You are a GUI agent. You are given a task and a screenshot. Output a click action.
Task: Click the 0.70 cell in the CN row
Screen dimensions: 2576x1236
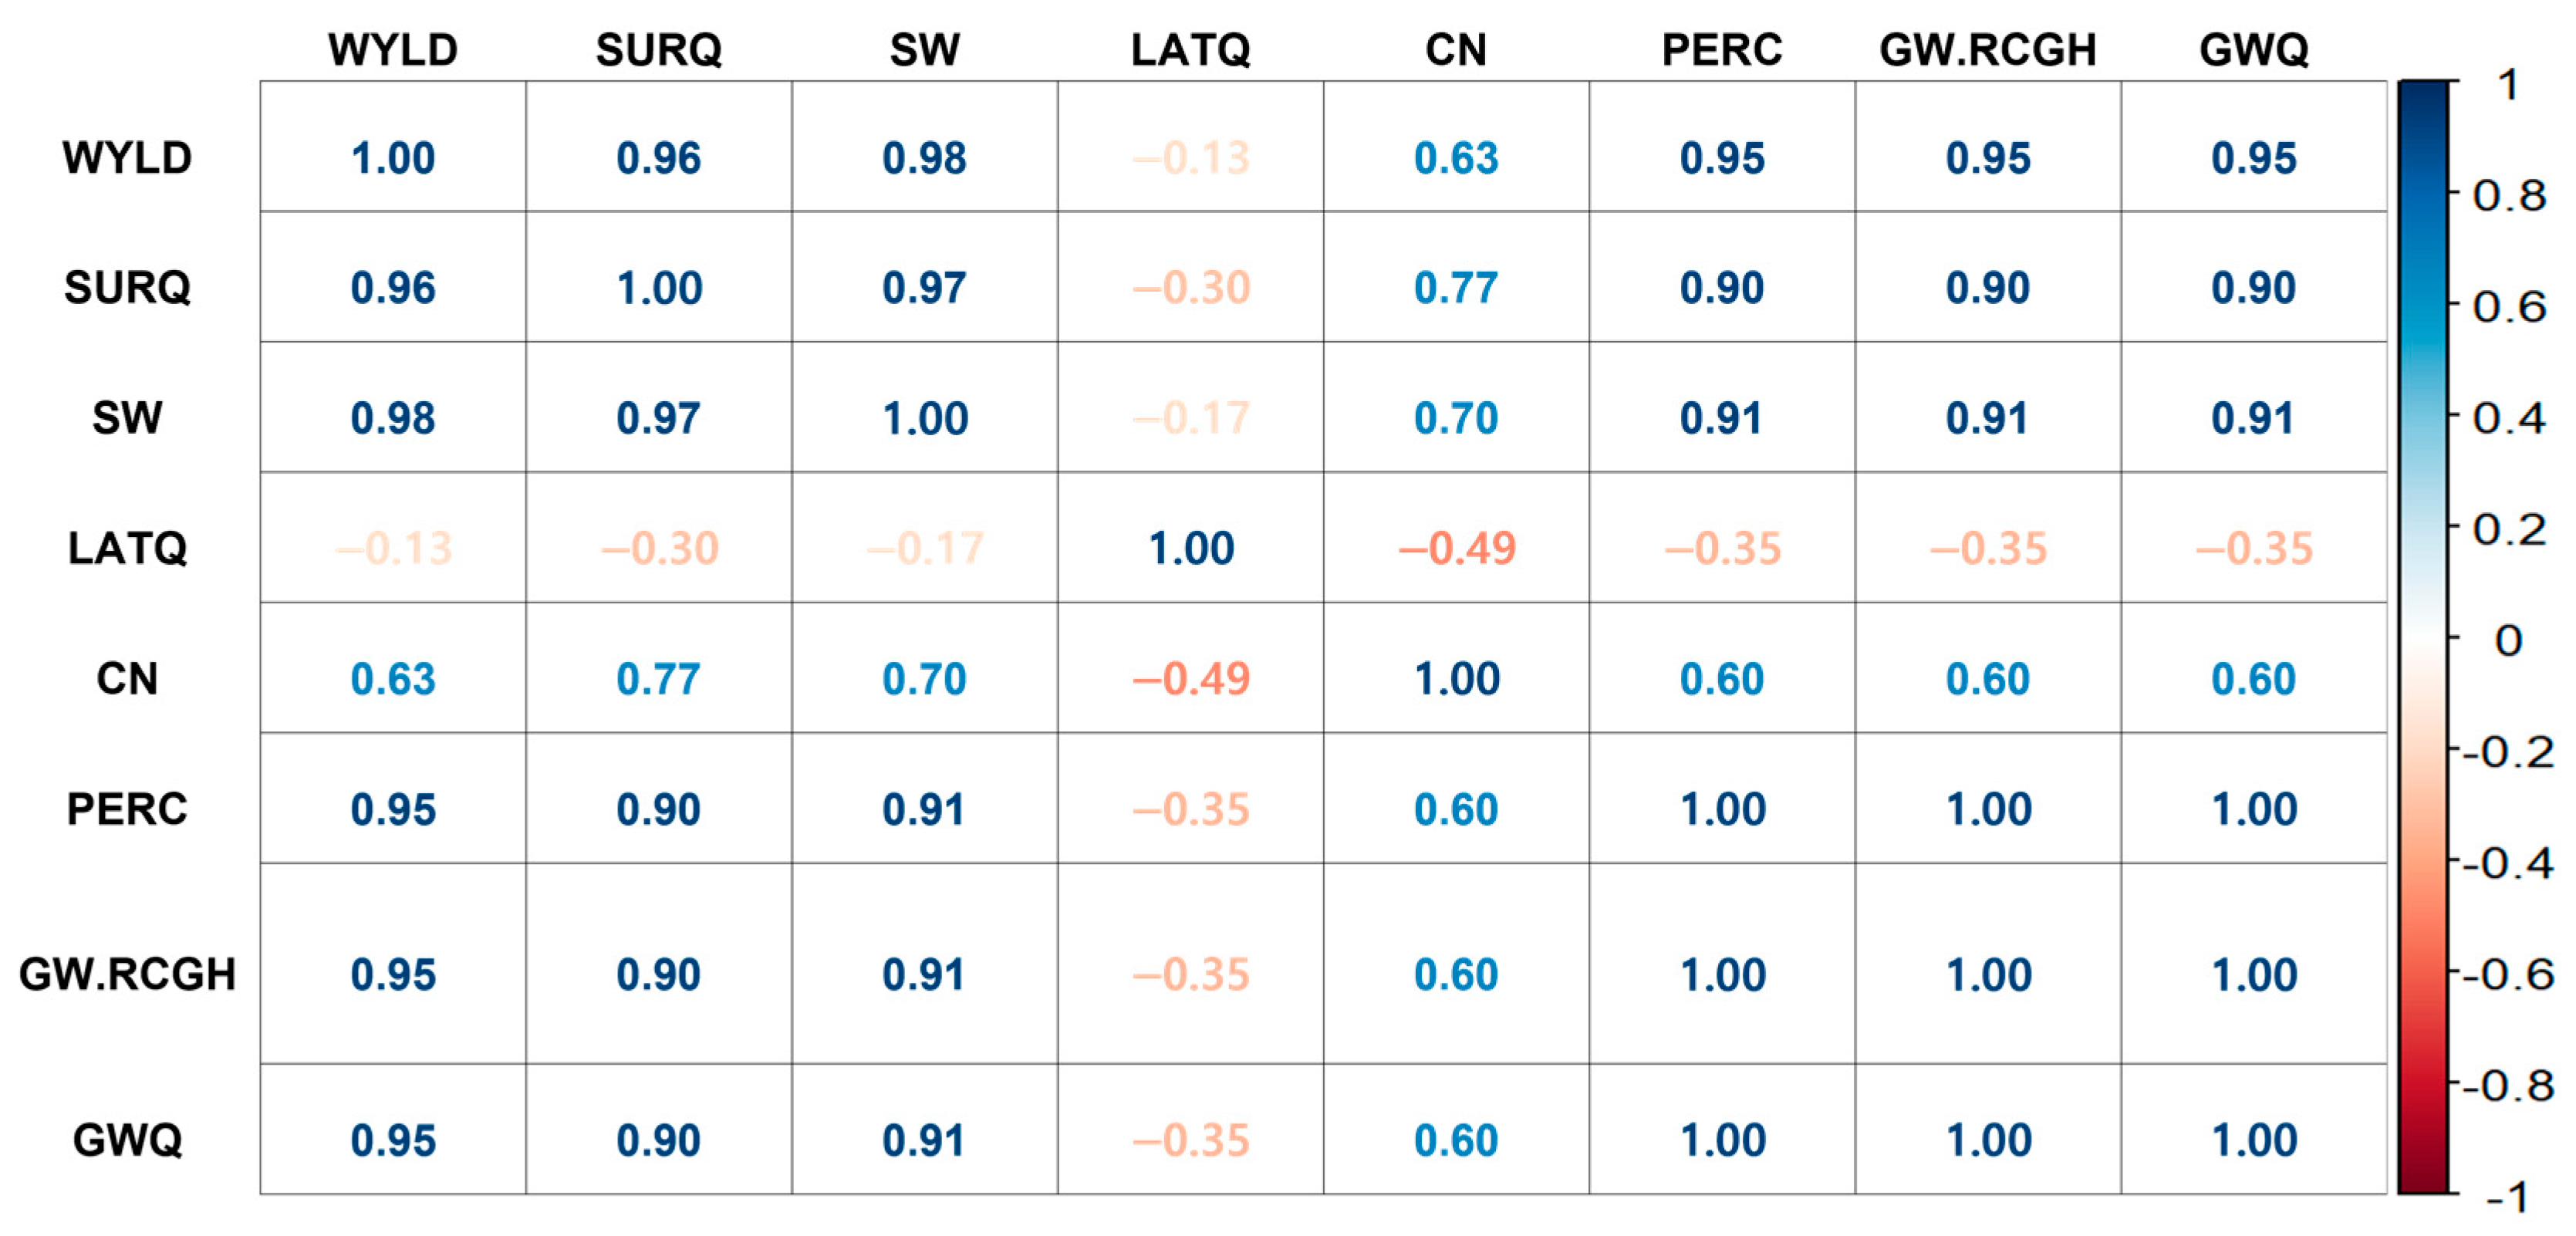[x=924, y=679]
